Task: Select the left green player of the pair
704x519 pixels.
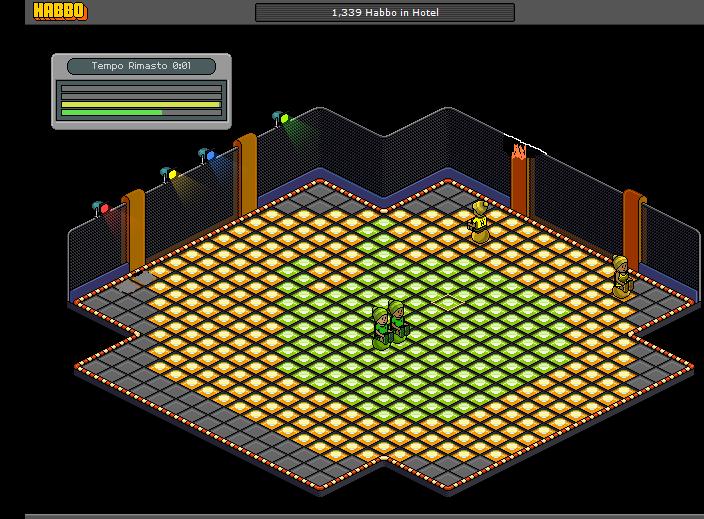Action: point(381,328)
